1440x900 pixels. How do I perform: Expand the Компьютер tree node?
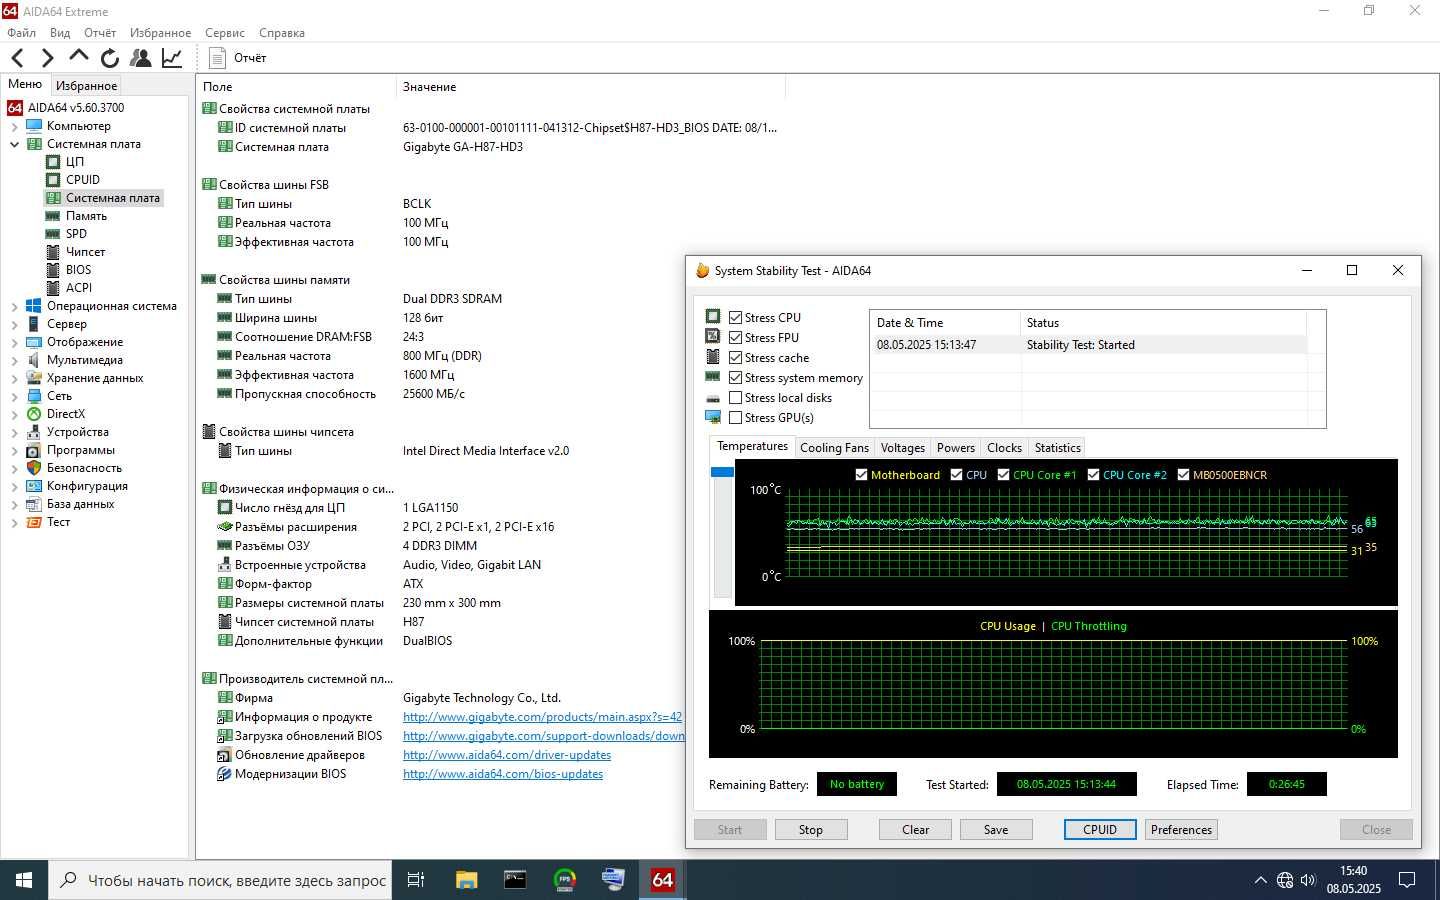click(x=14, y=127)
